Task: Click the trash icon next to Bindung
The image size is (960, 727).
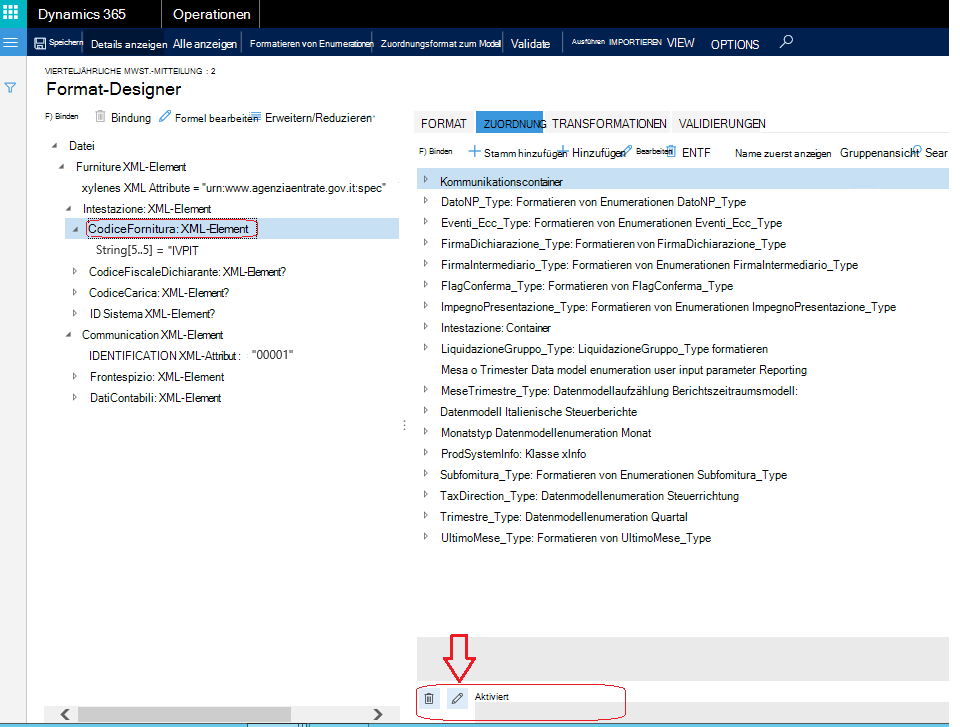Action: pyautogui.click(x=100, y=116)
